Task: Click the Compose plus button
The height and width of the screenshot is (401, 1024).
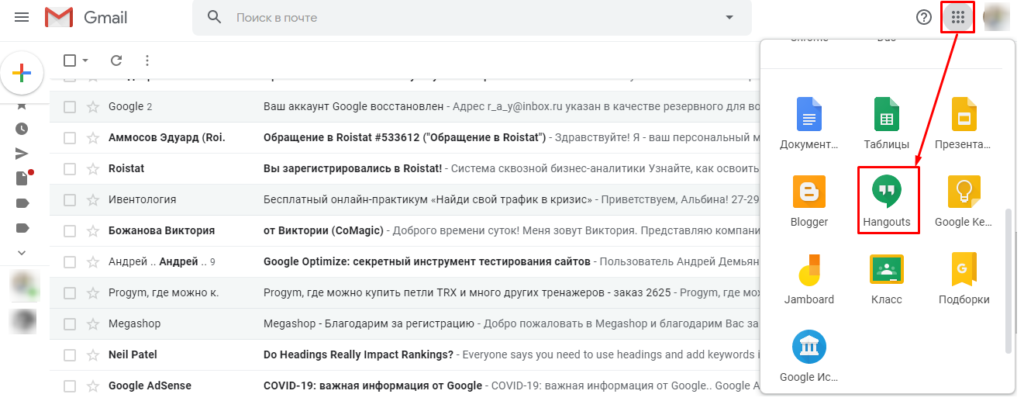Action: tap(21, 73)
